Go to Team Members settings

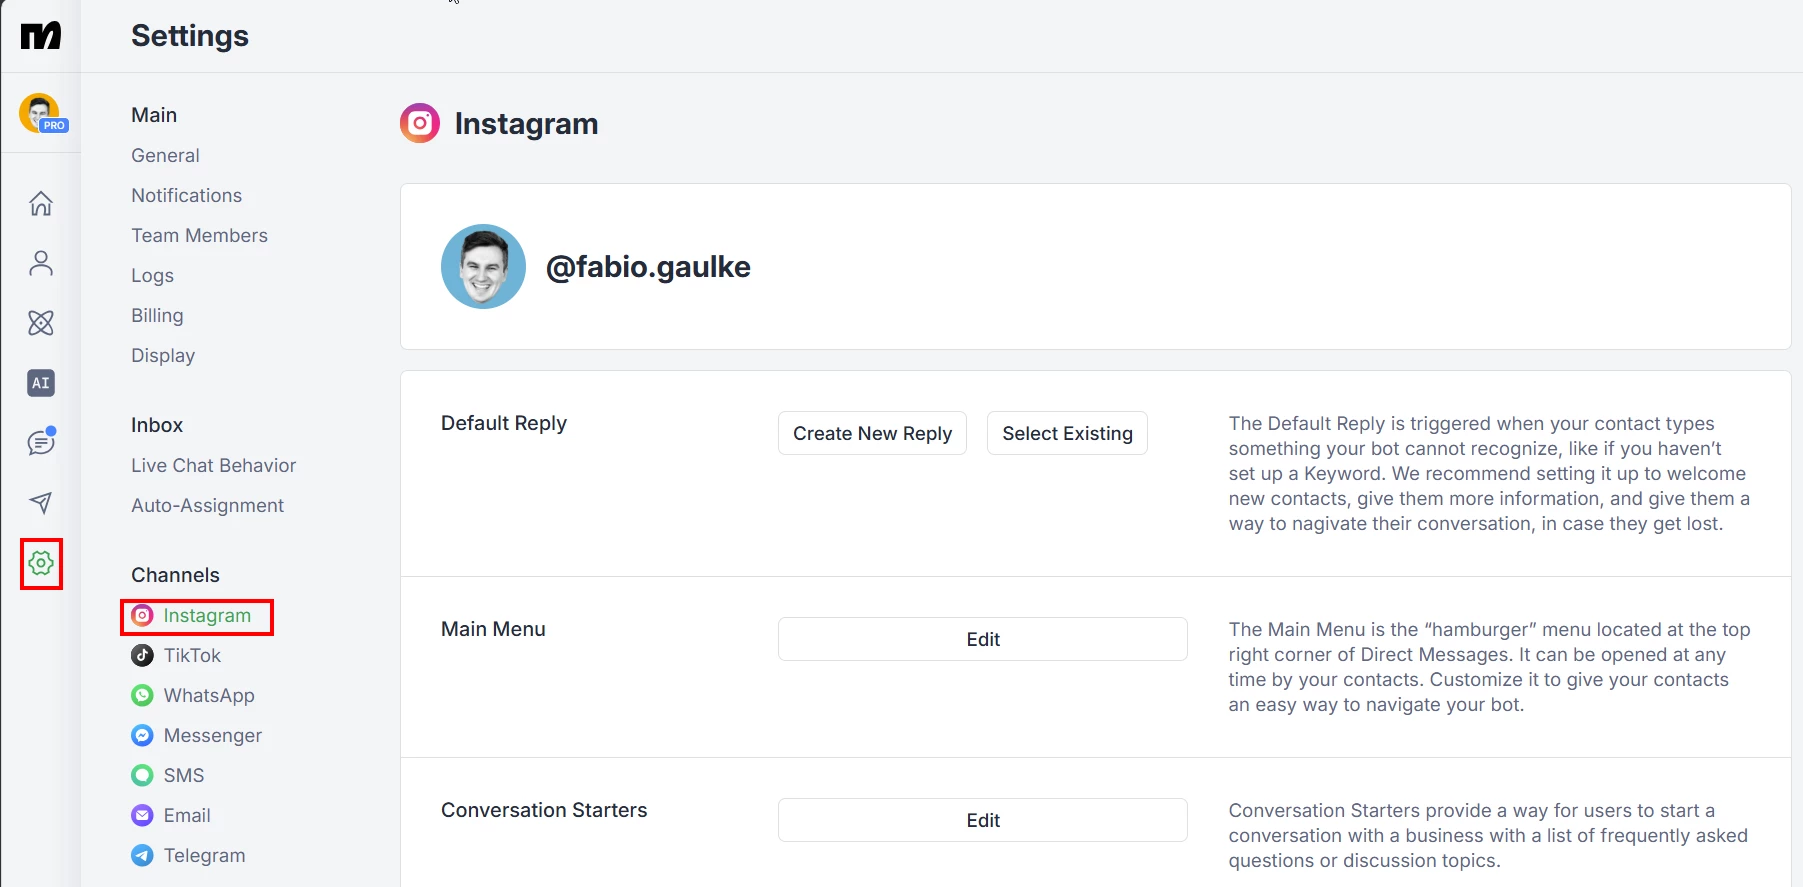click(x=199, y=235)
